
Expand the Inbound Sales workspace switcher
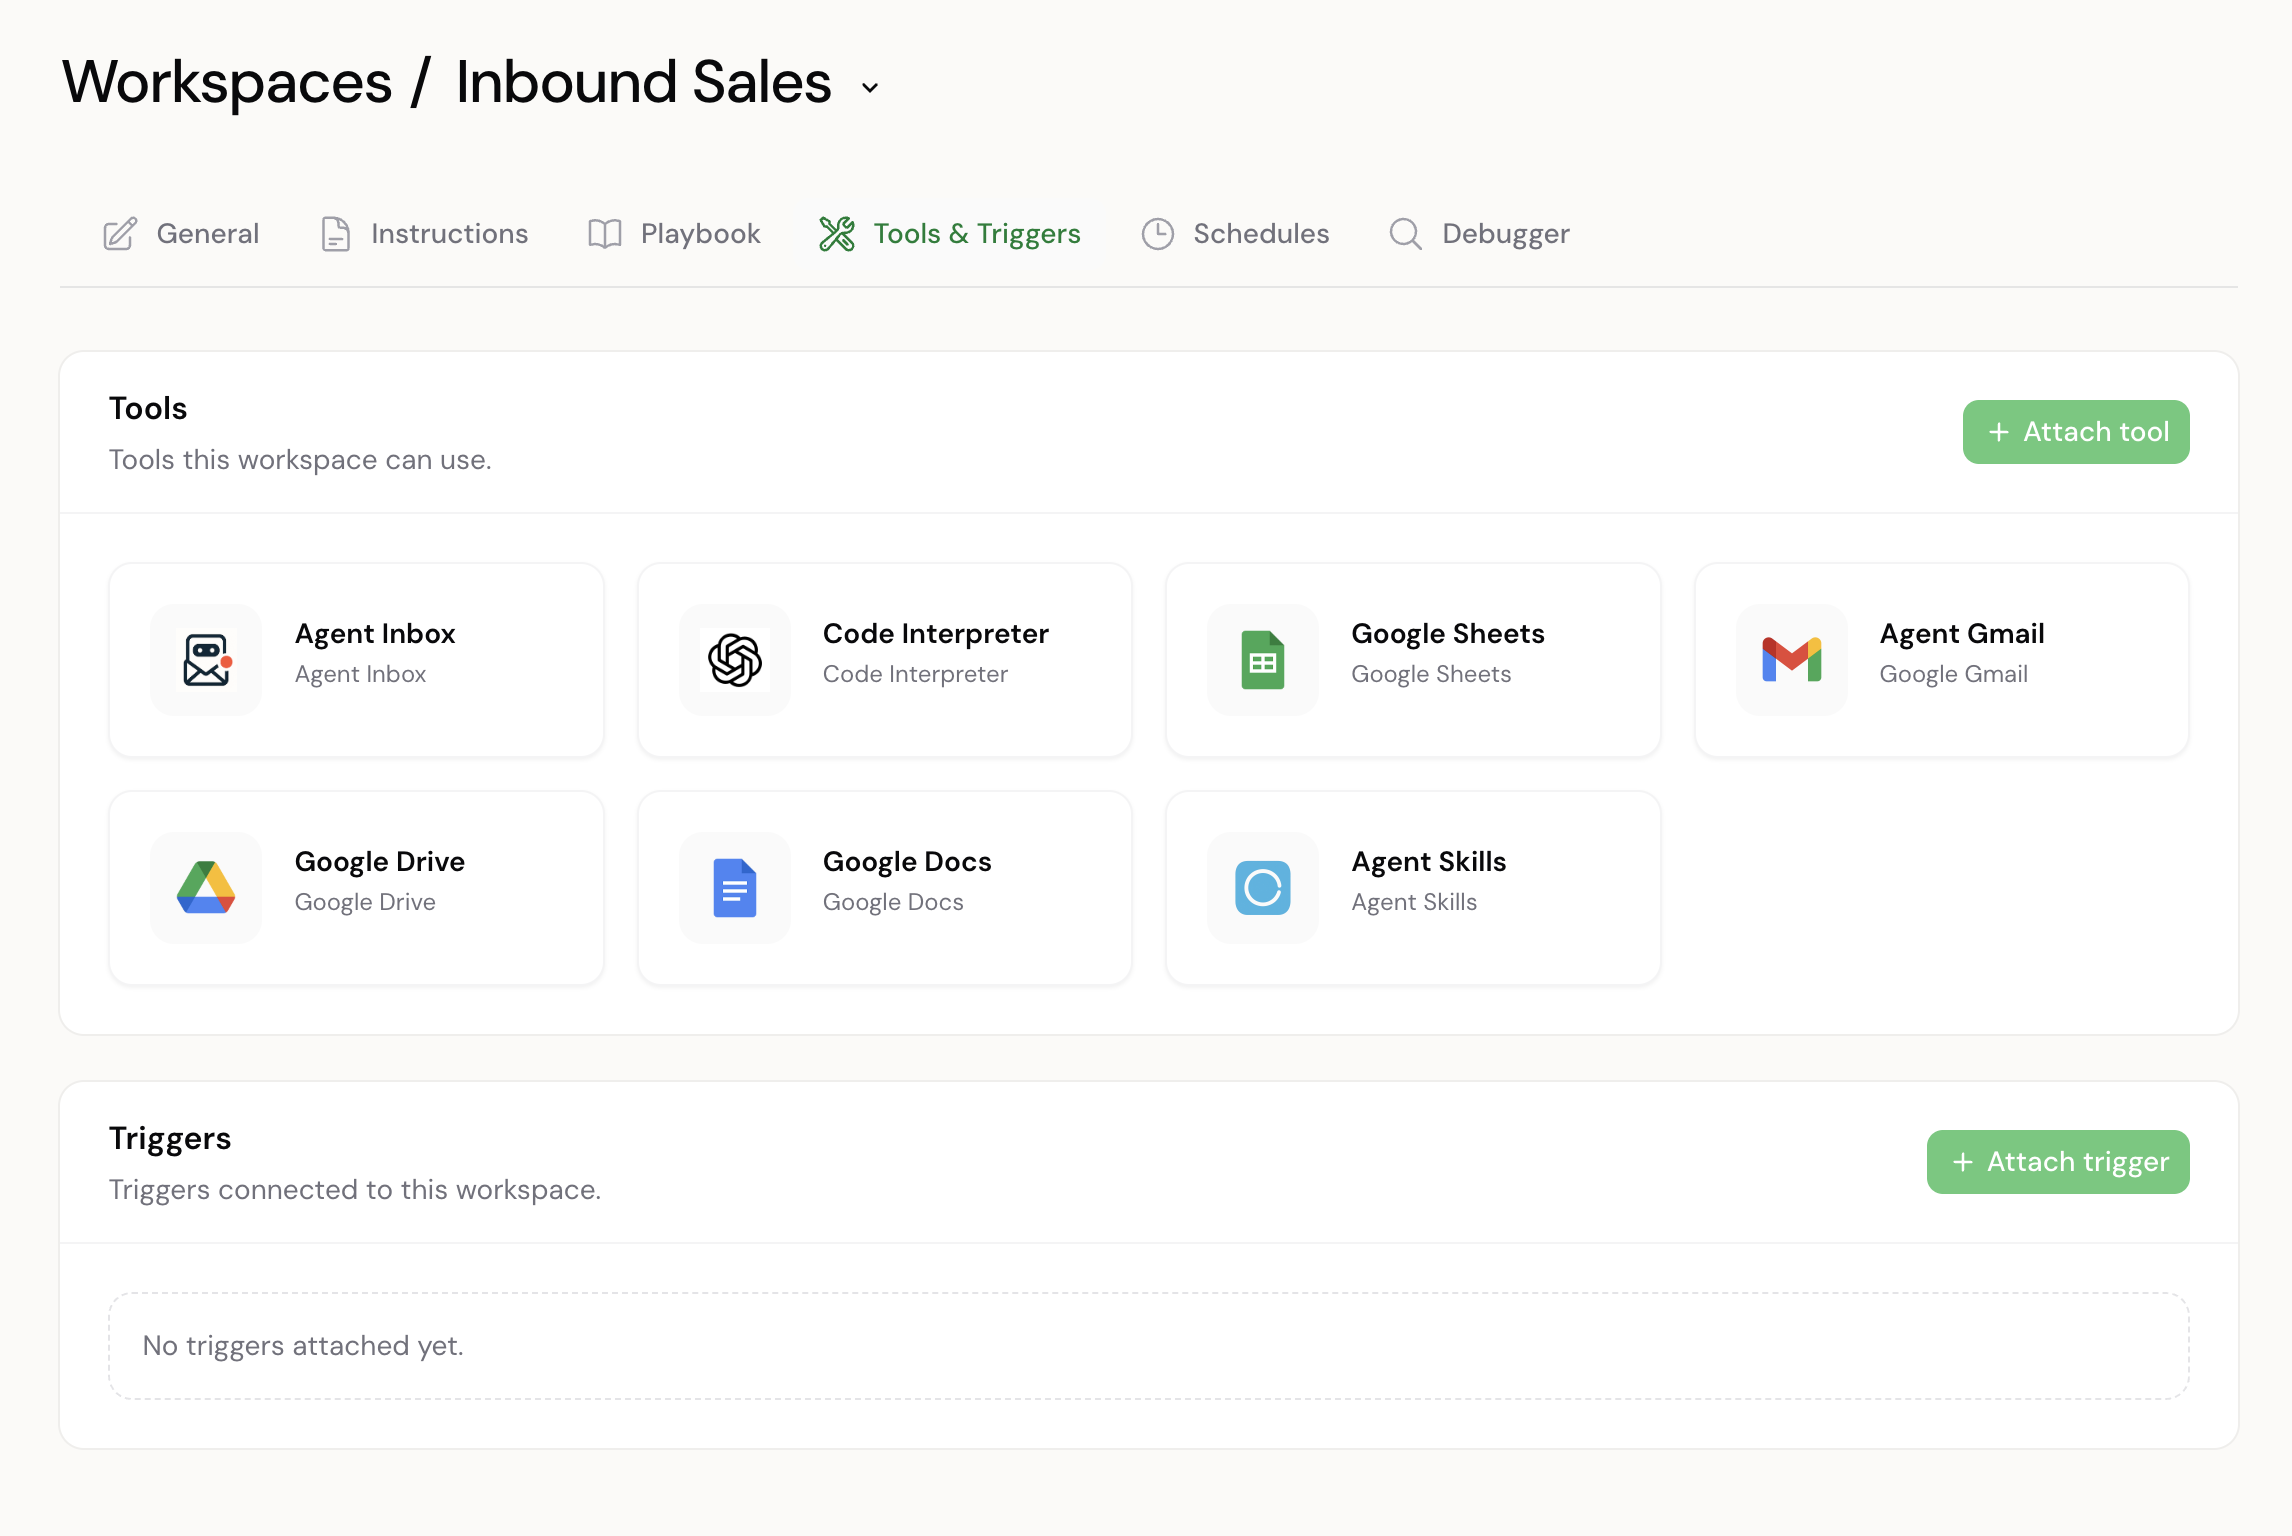pos(868,88)
